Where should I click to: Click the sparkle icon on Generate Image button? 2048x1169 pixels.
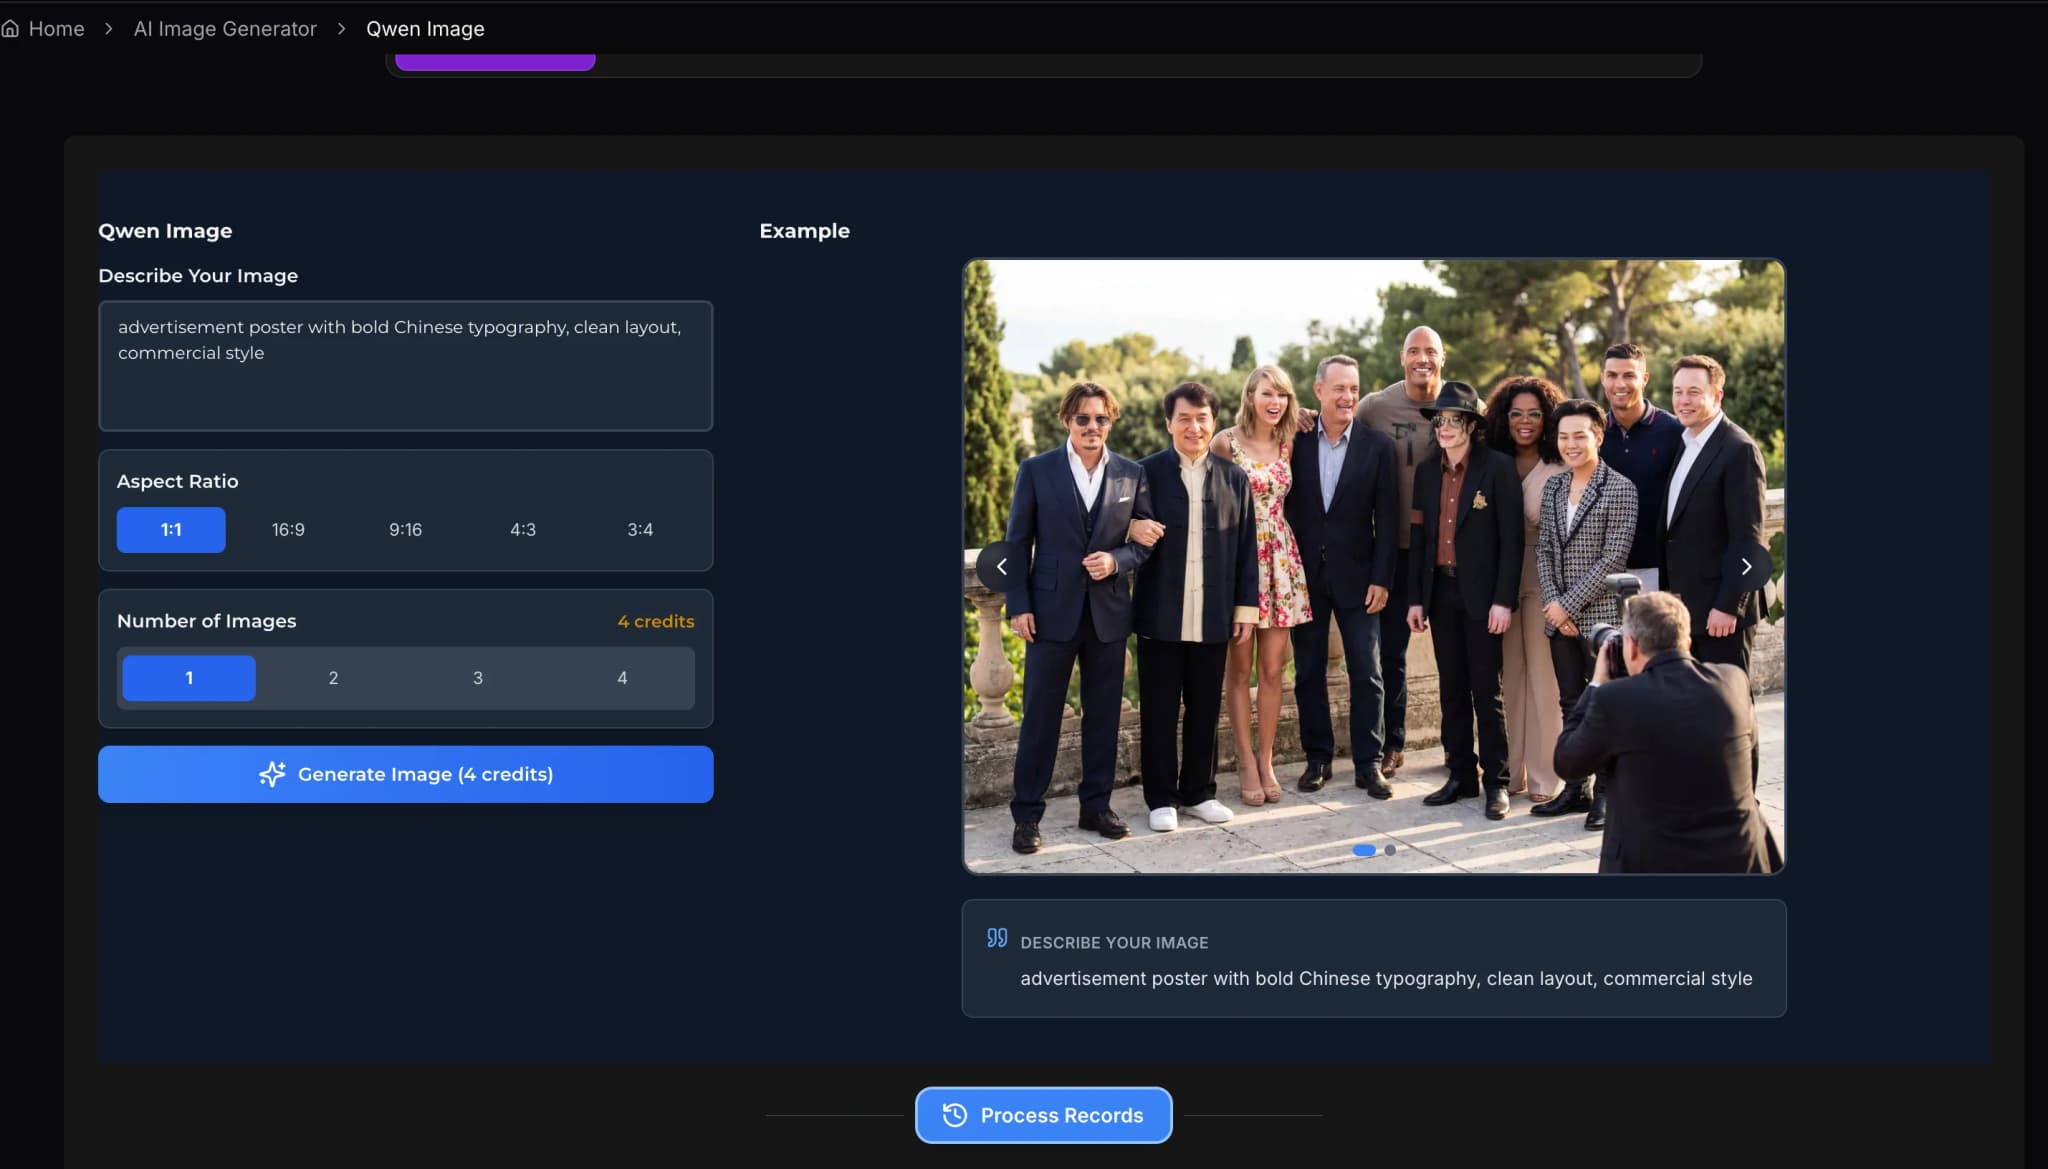click(x=272, y=774)
